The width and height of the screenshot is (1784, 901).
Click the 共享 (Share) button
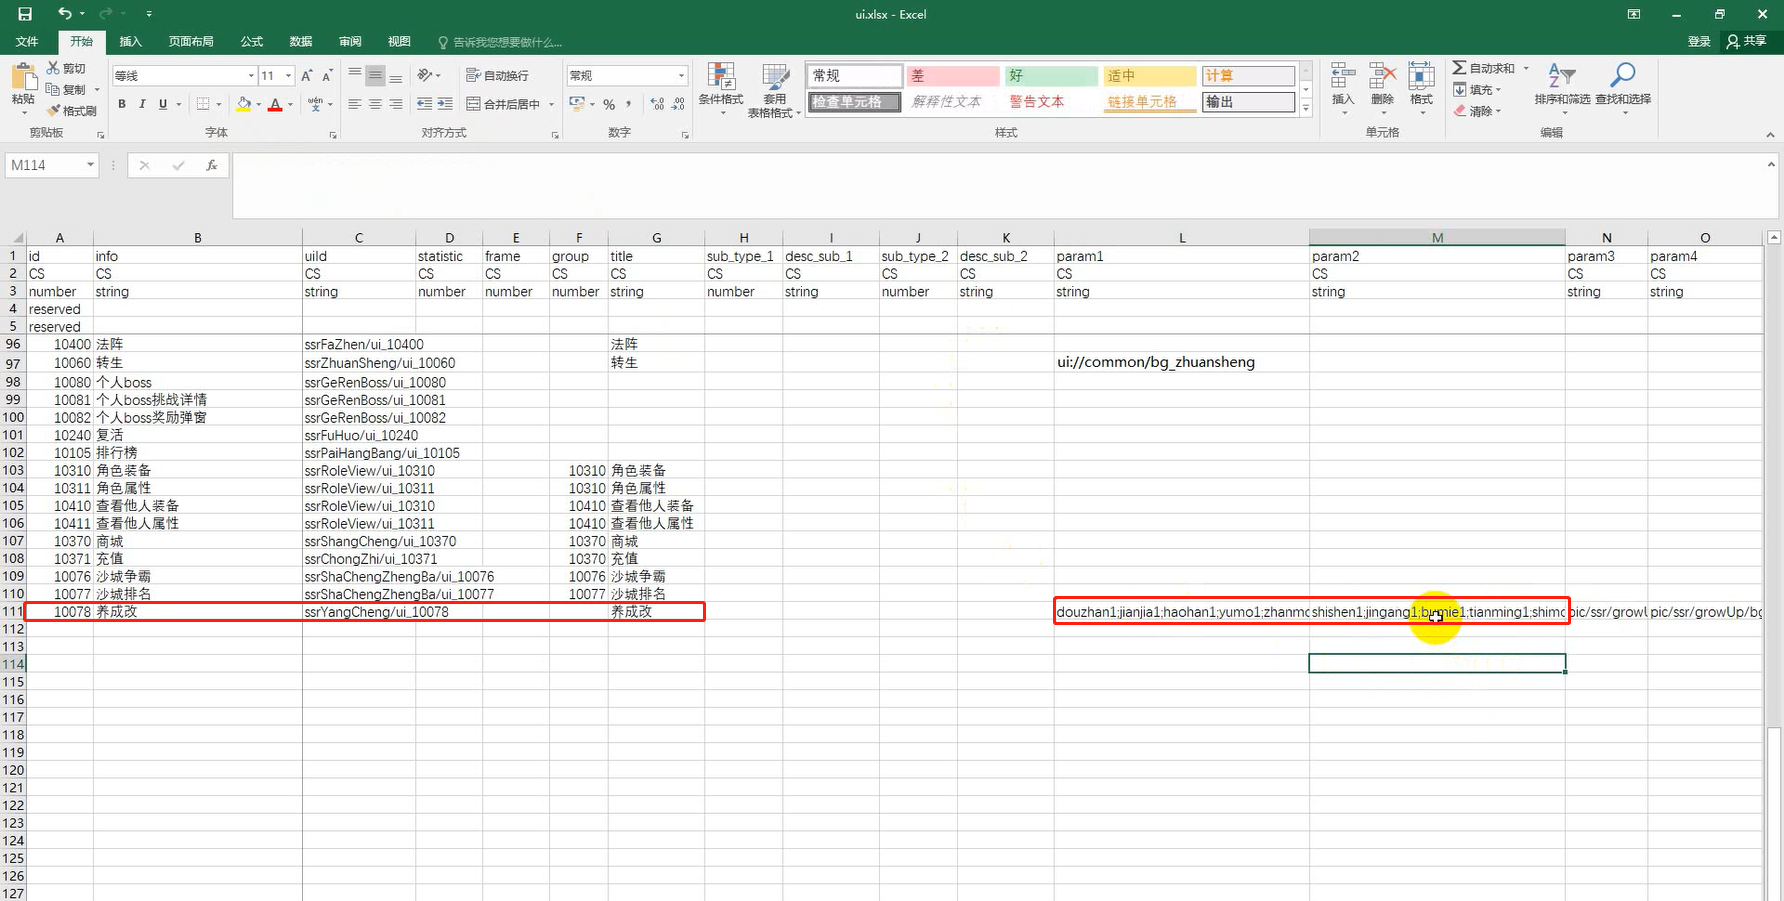click(x=1747, y=41)
